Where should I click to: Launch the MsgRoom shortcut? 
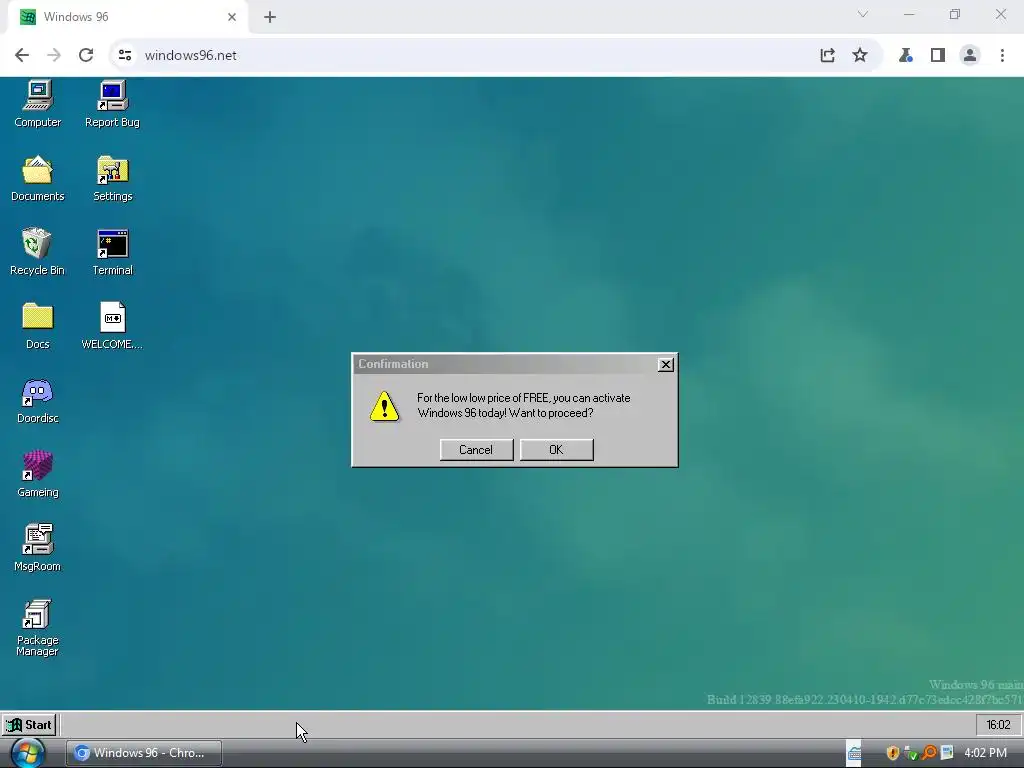(37, 548)
